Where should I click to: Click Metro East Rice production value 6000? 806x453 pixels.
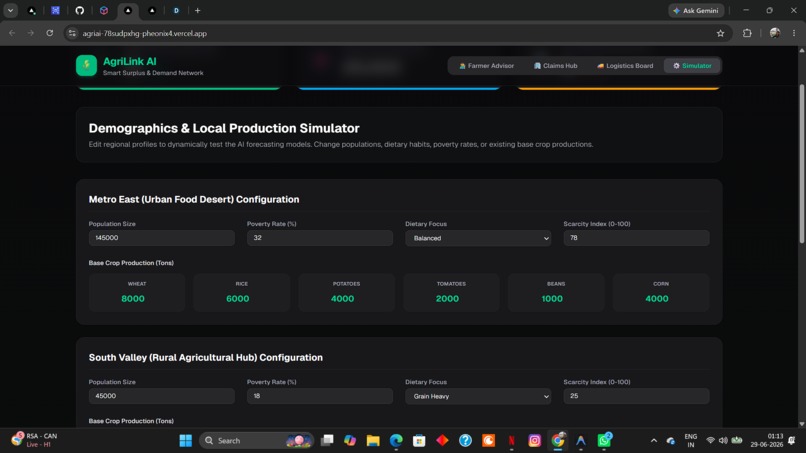click(x=237, y=299)
